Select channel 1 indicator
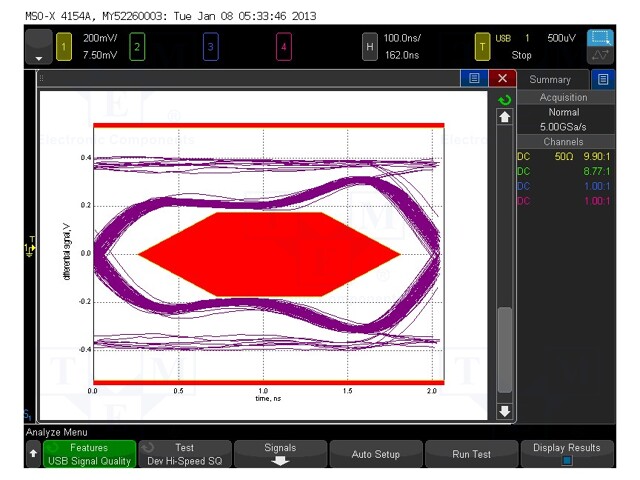640x480 pixels. pos(64,47)
